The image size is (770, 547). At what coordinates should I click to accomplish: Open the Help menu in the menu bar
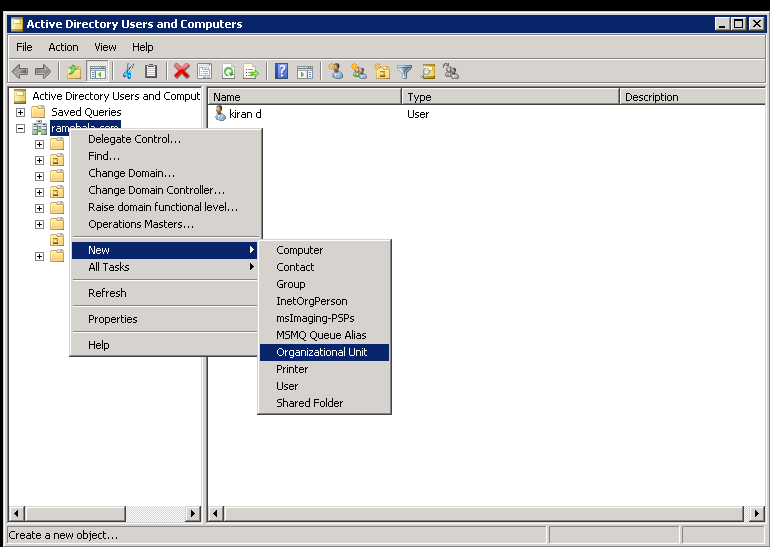pos(142,47)
